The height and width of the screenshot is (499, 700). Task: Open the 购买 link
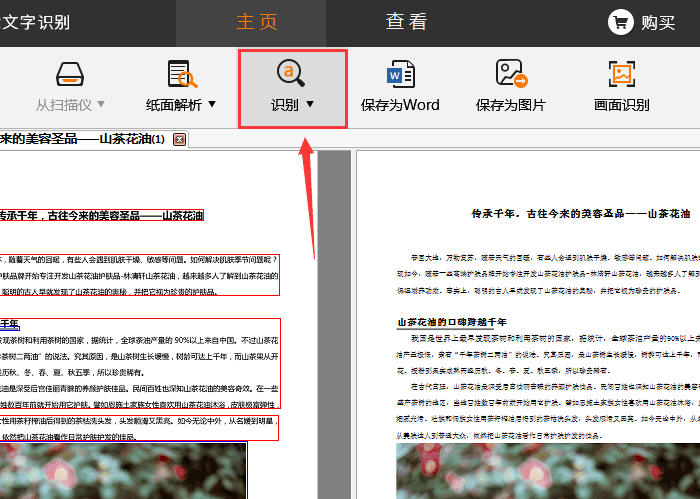tap(658, 23)
